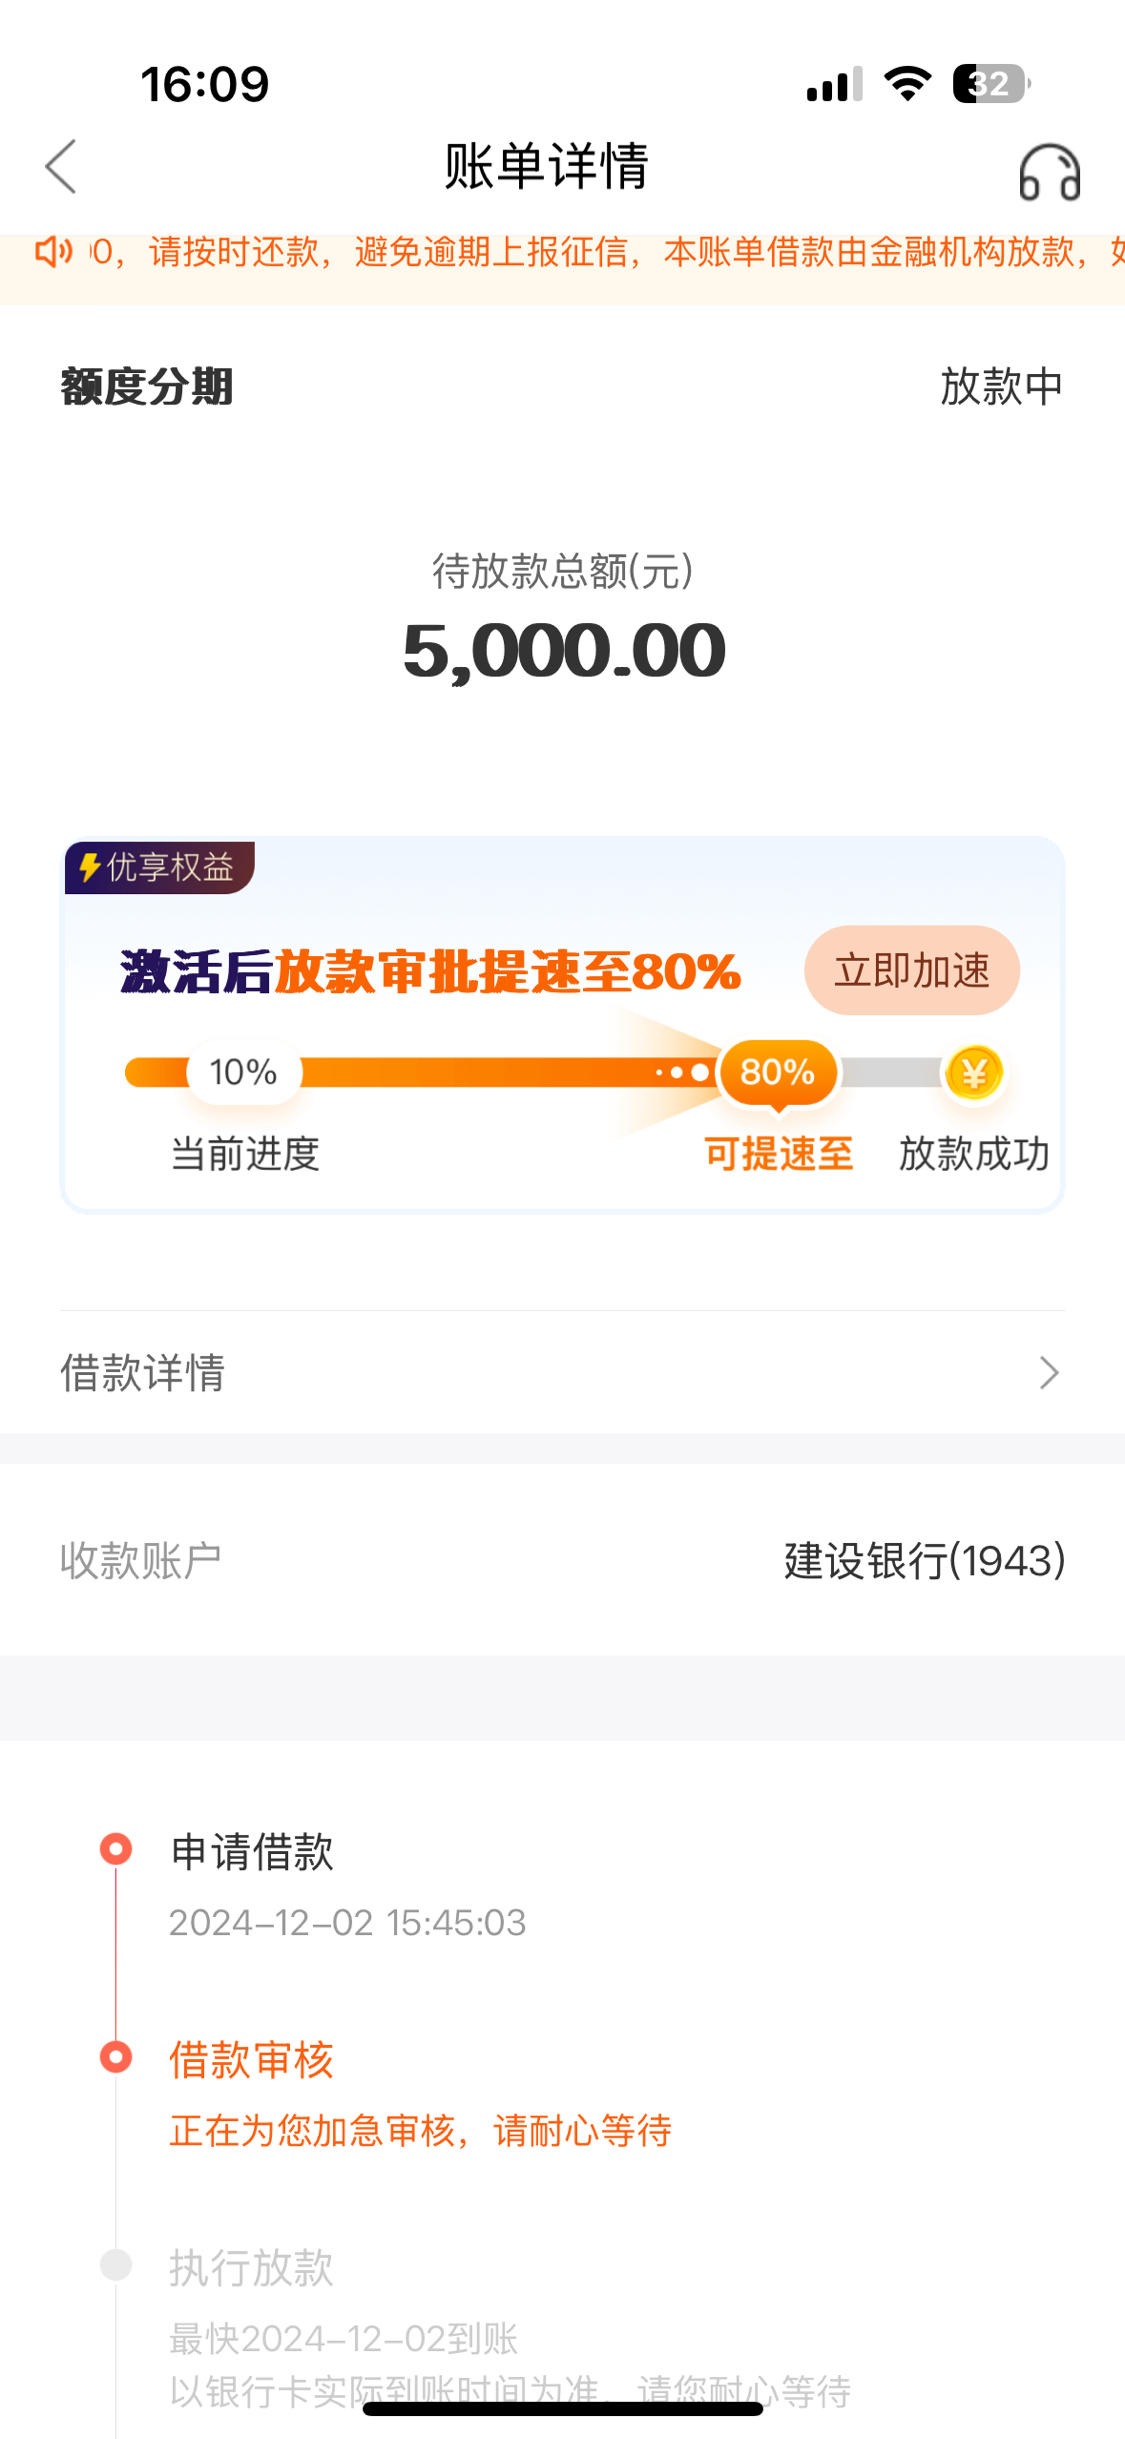Tap the battery indicator in status bar
The height and width of the screenshot is (2439, 1125).
point(990,84)
